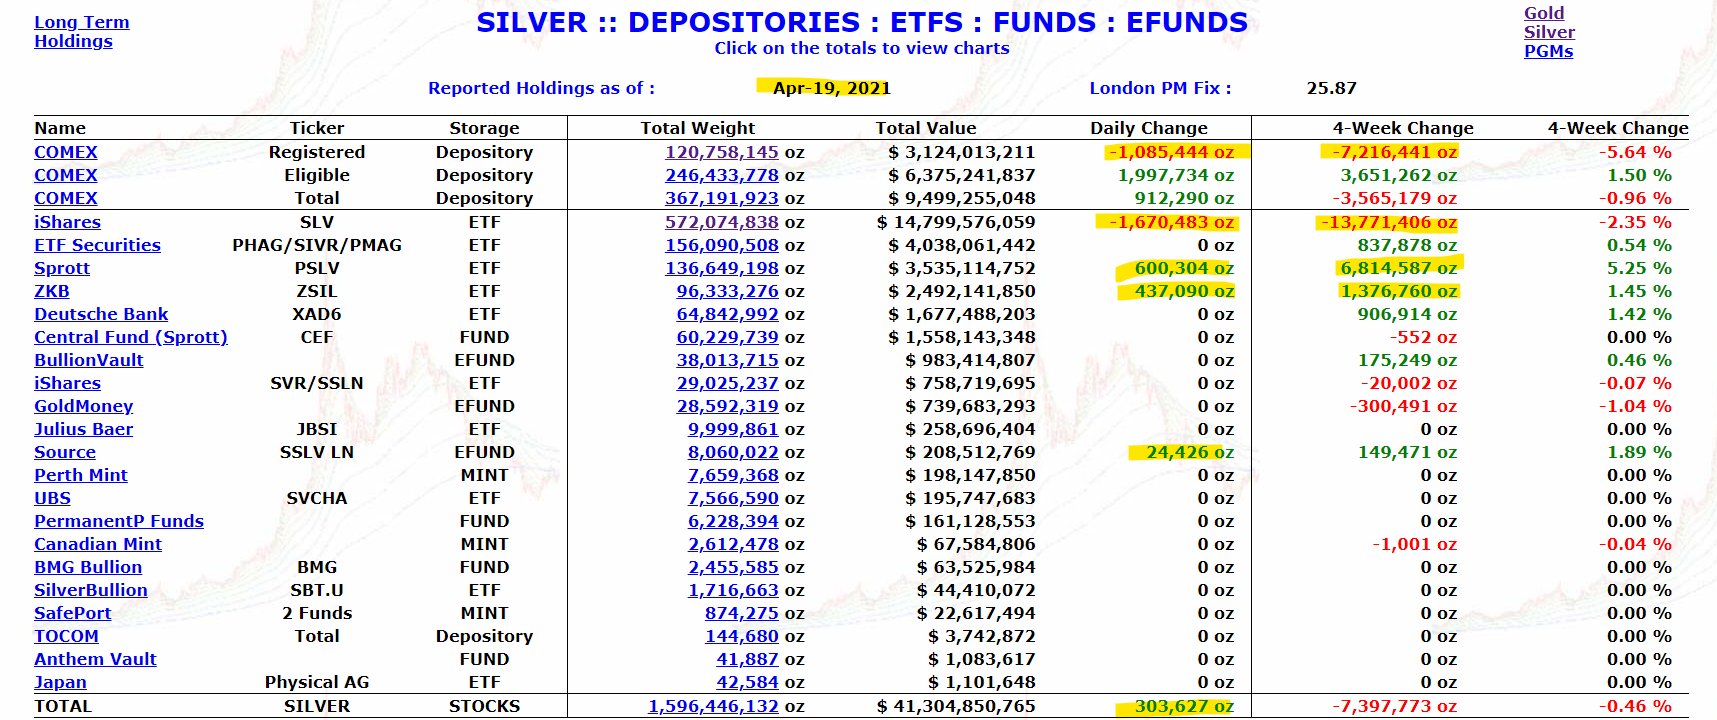Click the Source SSLV LN name link
The height and width of the screenshot is (720, 1717).
[x=65, y=452]
